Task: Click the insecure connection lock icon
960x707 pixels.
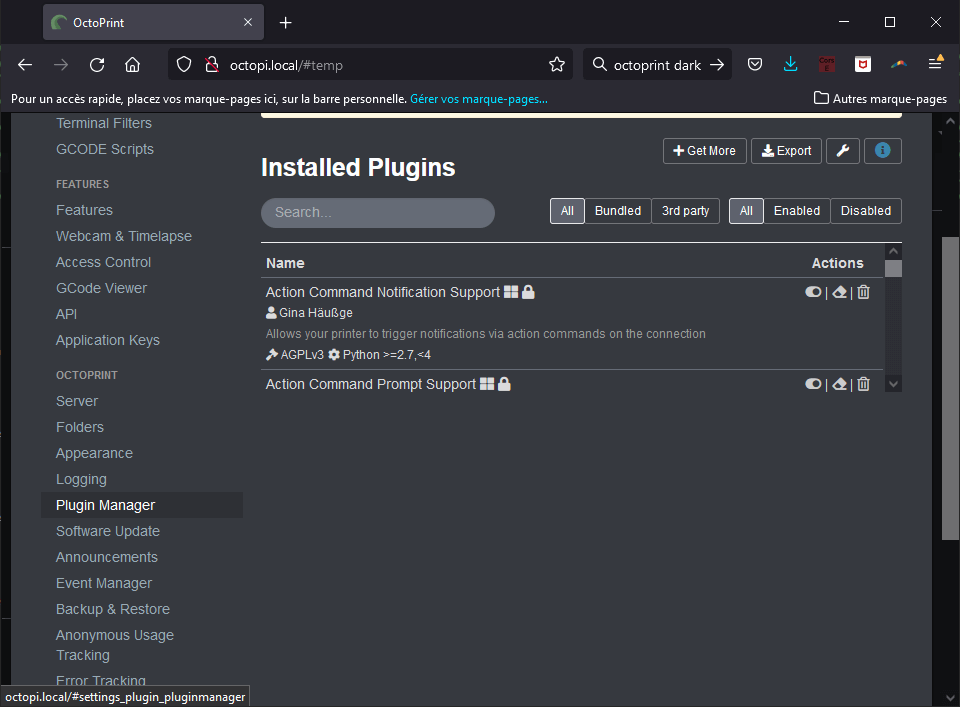Action: (212, 64)
